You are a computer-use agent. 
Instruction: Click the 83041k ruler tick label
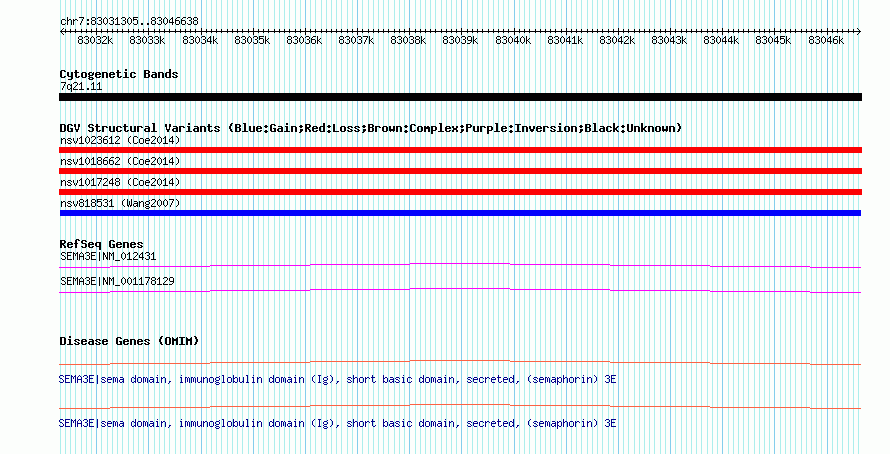click(x=565, y=41)
